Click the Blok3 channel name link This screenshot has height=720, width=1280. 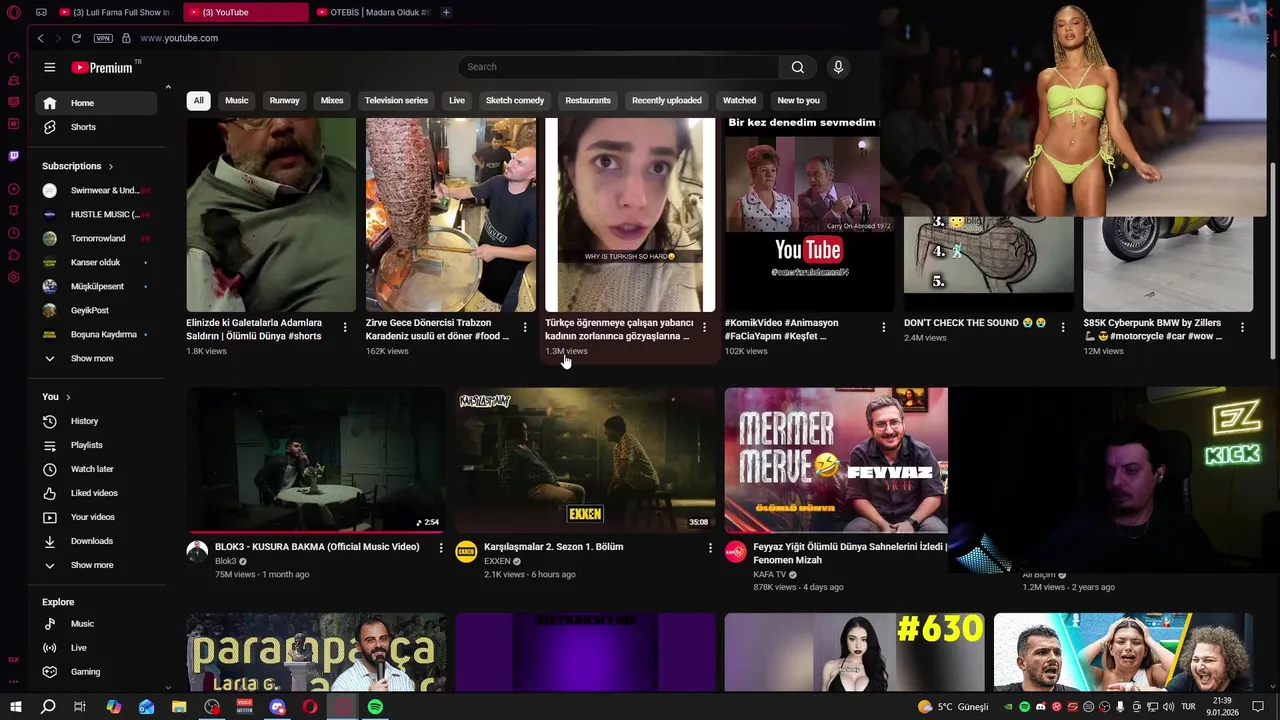pyautogui.click(x=226, y=561)
